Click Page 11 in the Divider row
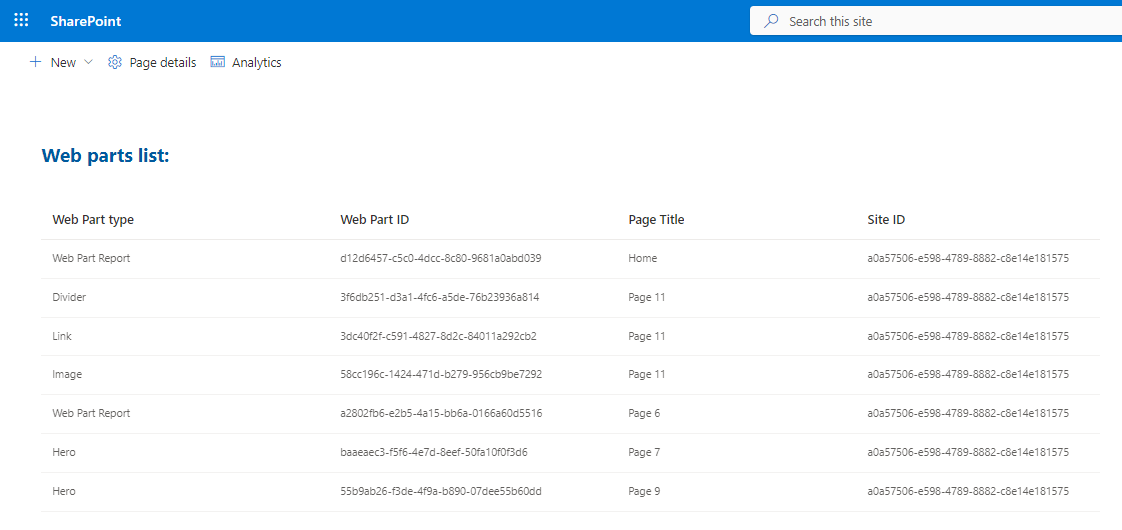Screen dimensions: 1122x530 pyautogui.click(x=647, y=297)
